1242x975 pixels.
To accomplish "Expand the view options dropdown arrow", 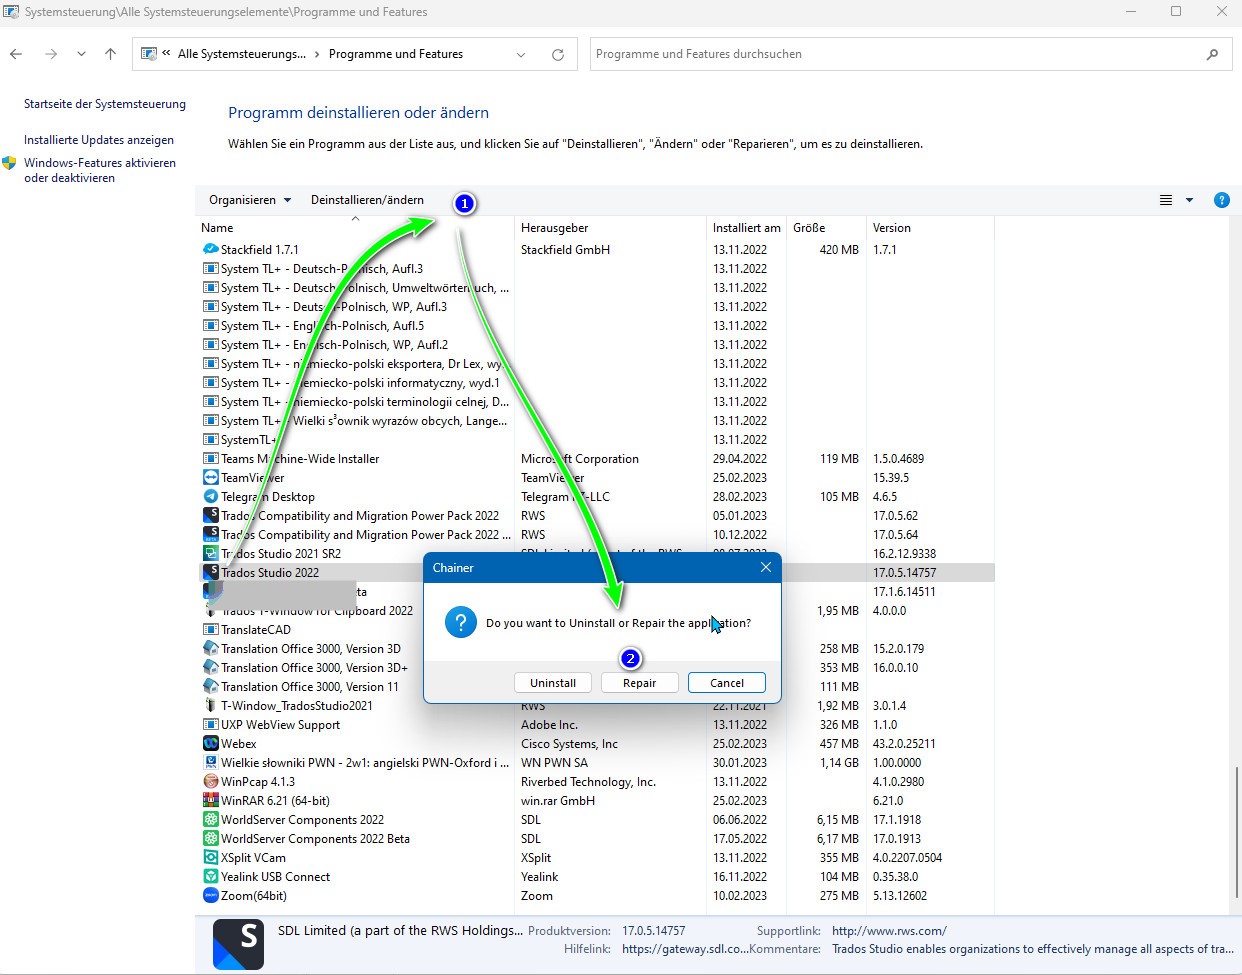I will [x=1189, y=200].
